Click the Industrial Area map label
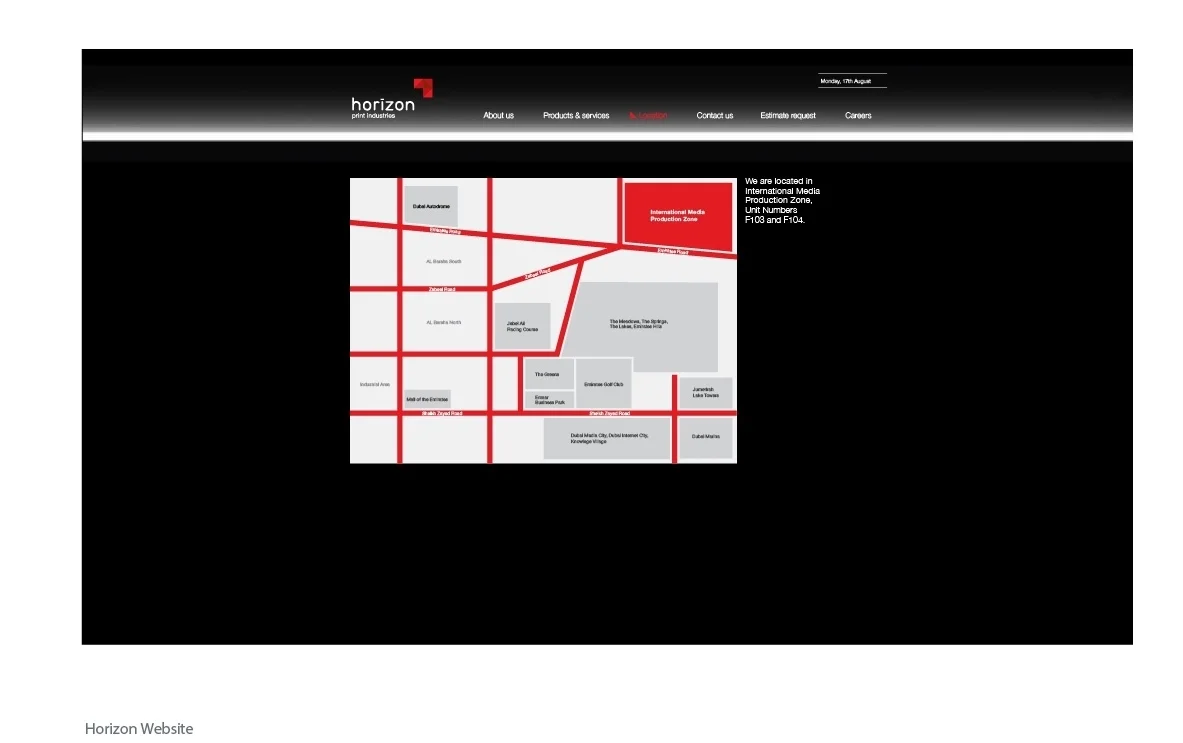This screenshot has height=743, width=1183. pyautogui.click(x=374, y=384)
